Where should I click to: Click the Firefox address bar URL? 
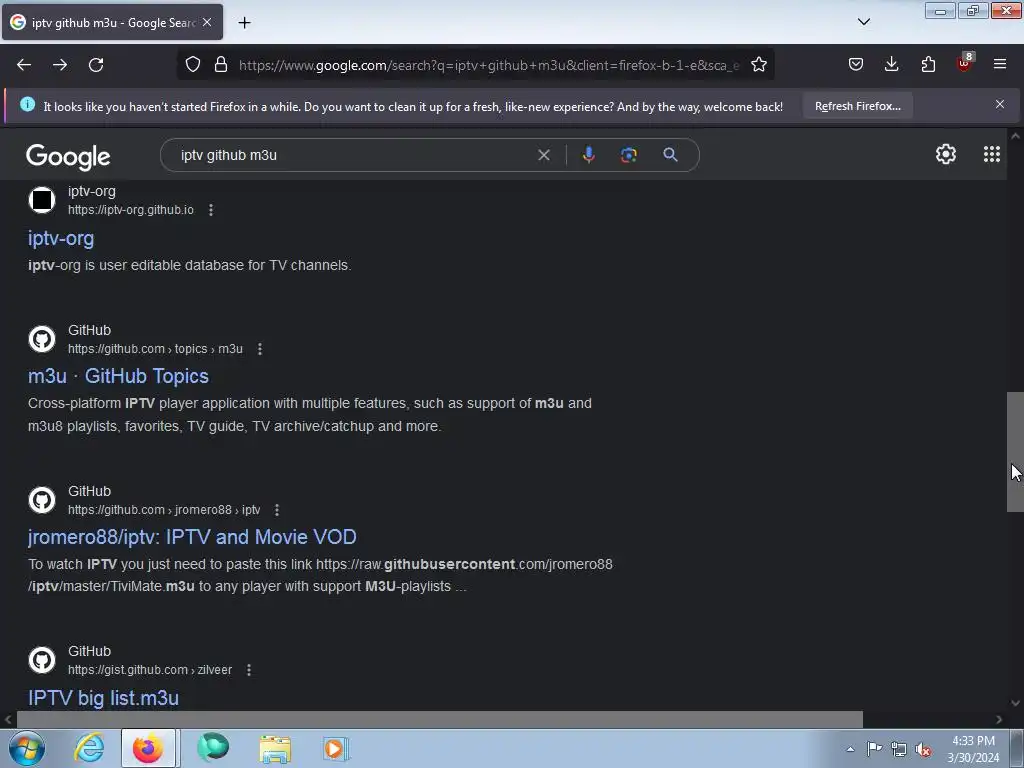point(488,65)
